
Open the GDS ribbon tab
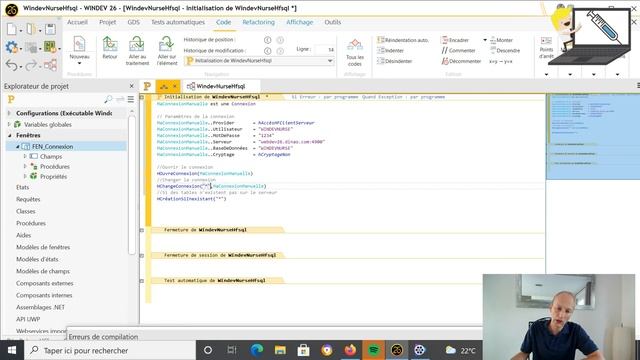(133, 22)
